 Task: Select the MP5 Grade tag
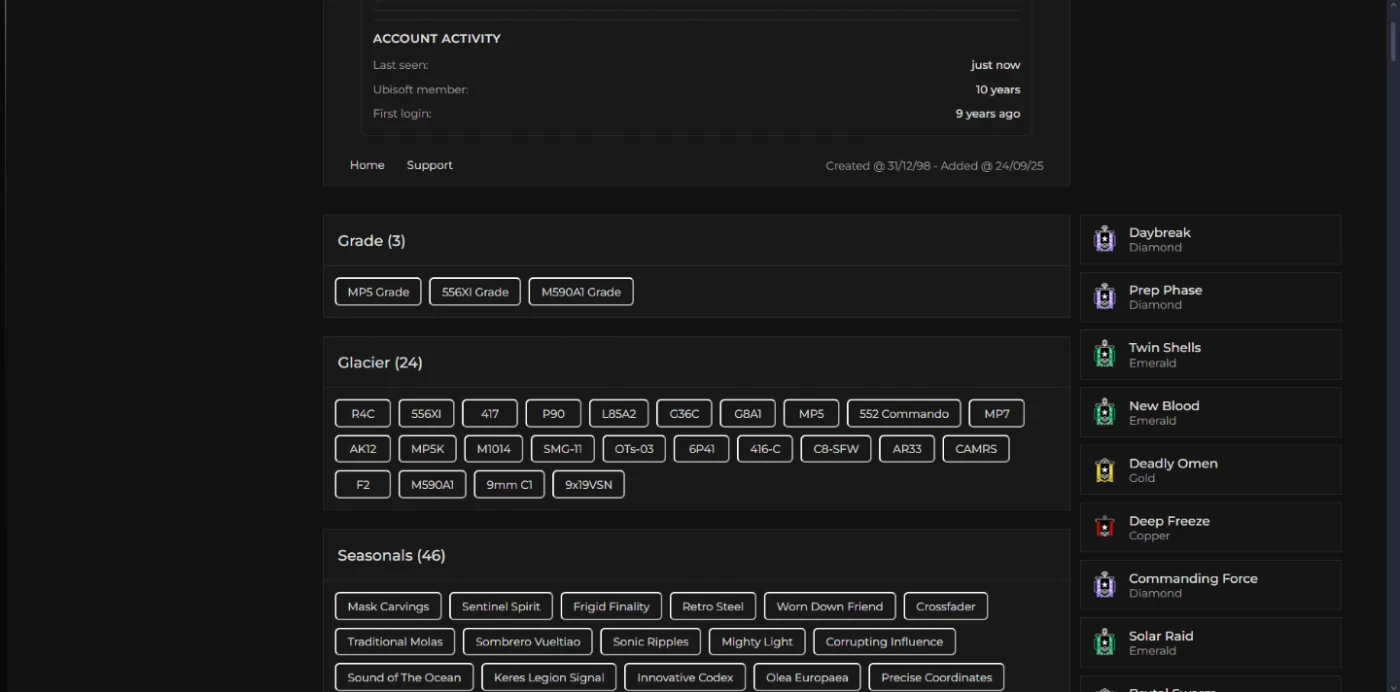pos(378,292)
